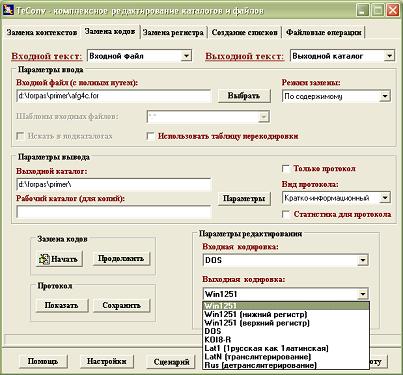403x375 pixels.
Task: Choose Win1251 (нижний регистр) option
Action: [x=286, y=314]
